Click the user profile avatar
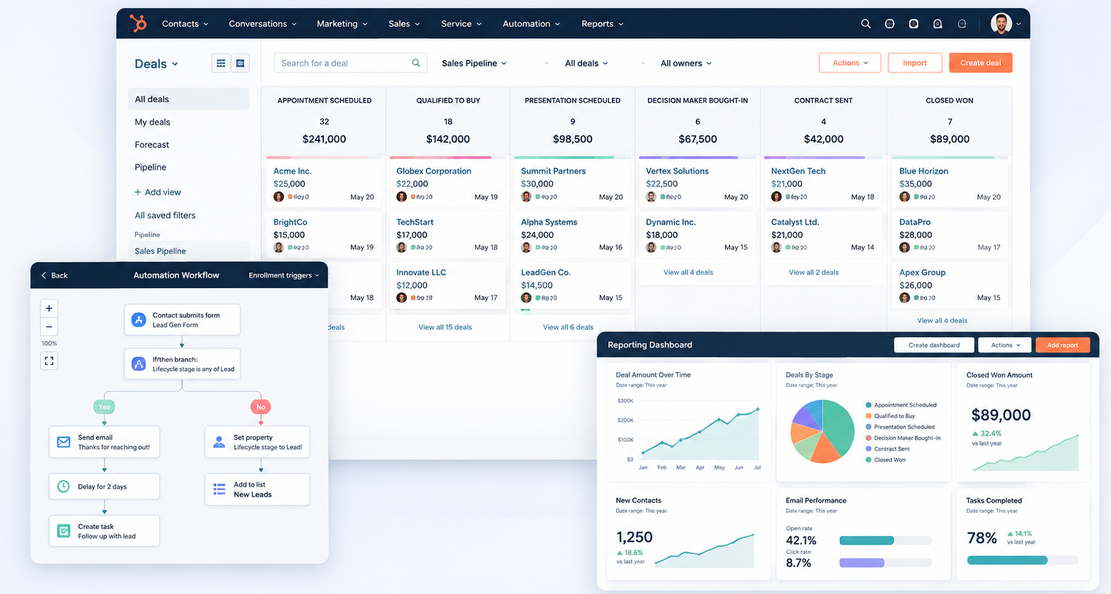The image size is (1111, 594). click(x=1000, y=23)
